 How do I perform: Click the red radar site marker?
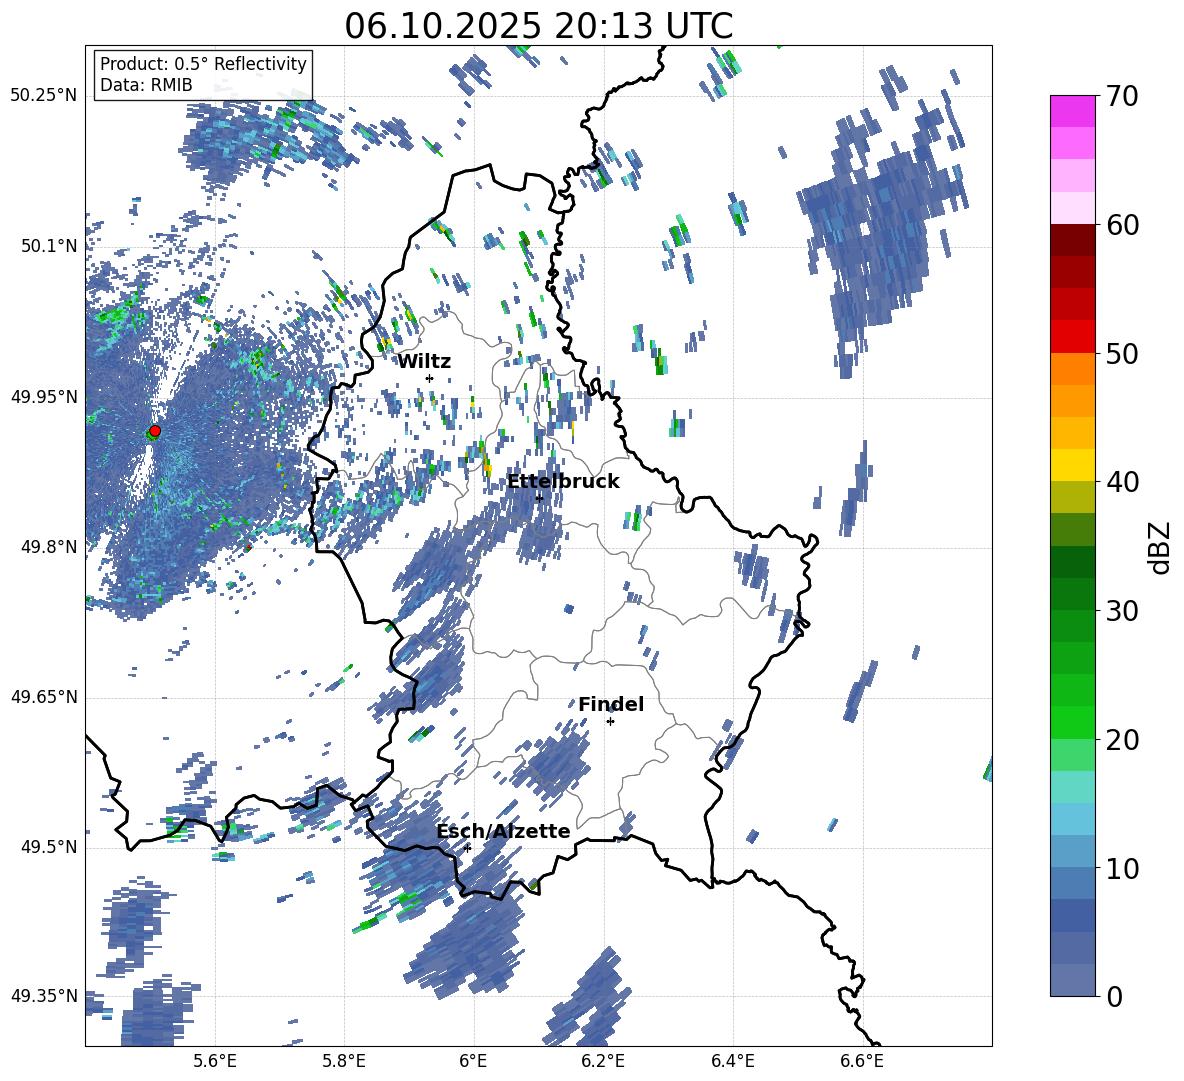tap(154, 431)
